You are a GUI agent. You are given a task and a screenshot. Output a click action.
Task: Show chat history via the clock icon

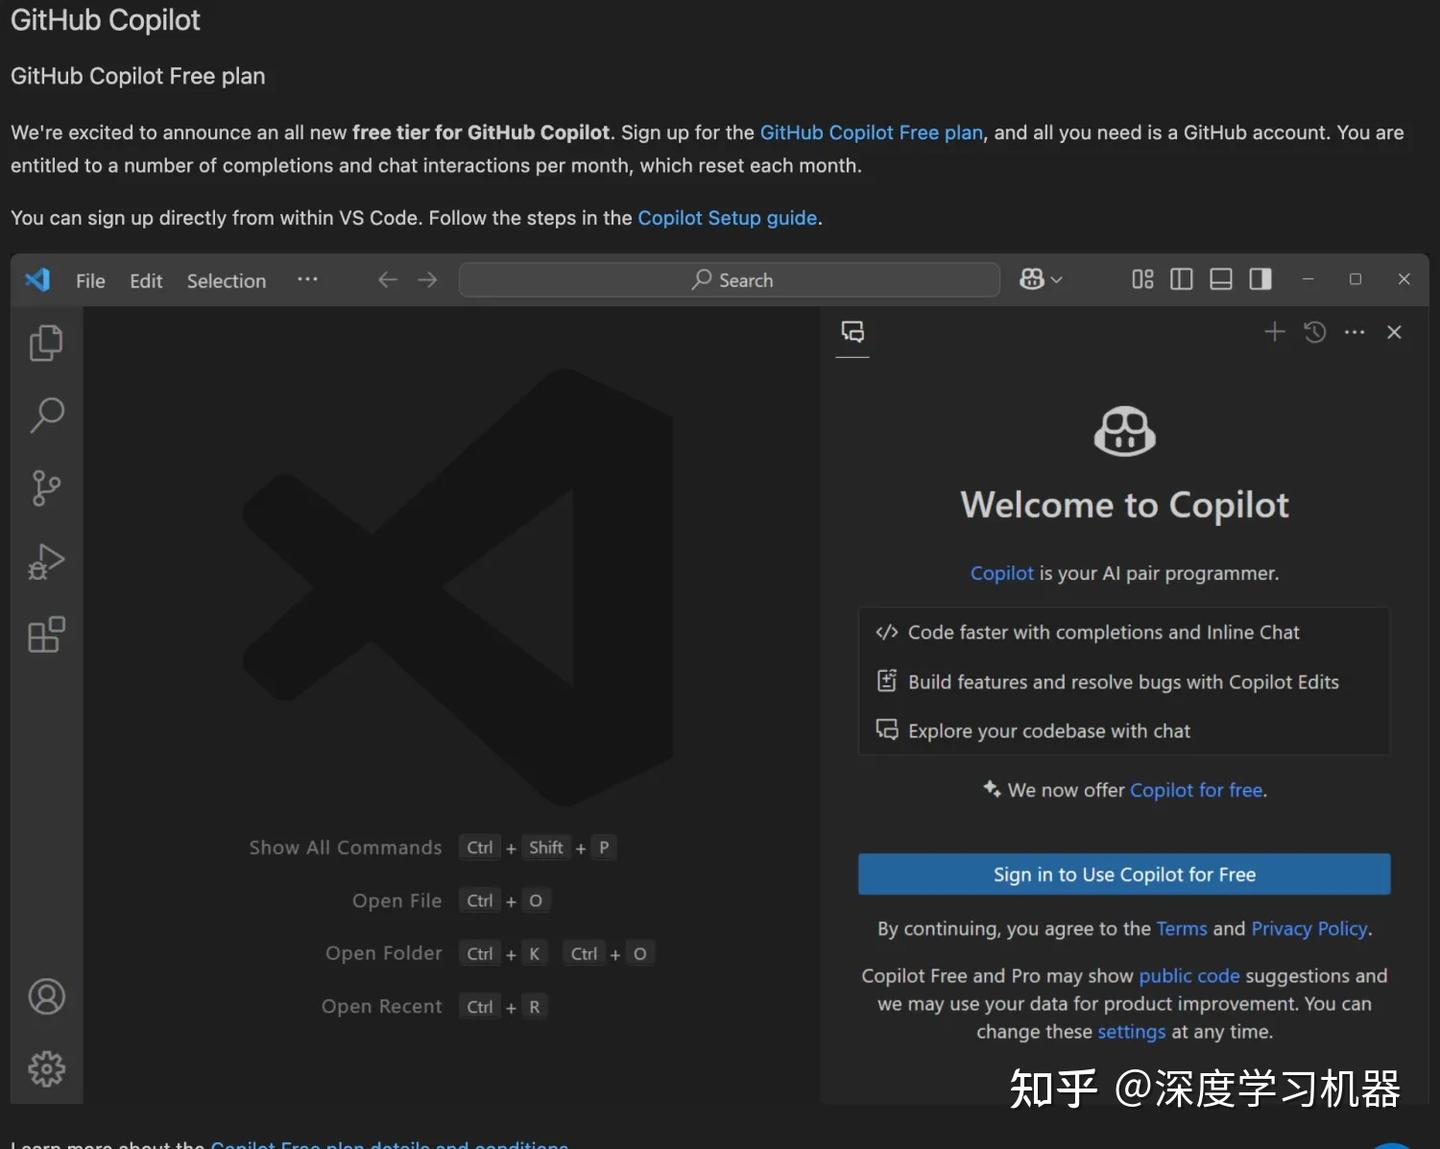1314,331
